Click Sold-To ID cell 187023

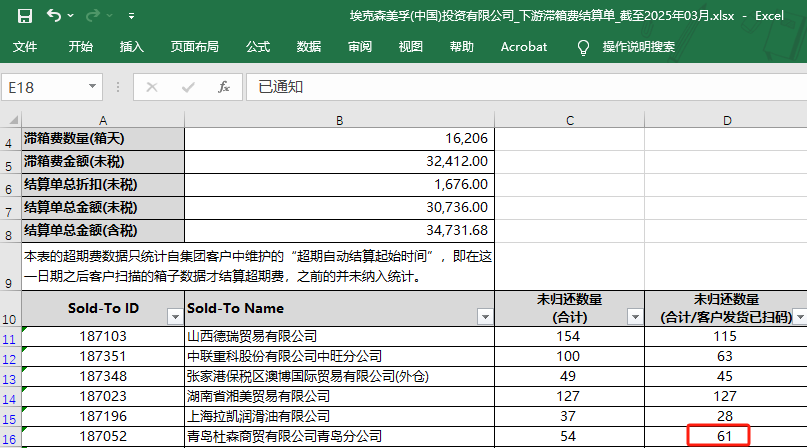(103, 397)
